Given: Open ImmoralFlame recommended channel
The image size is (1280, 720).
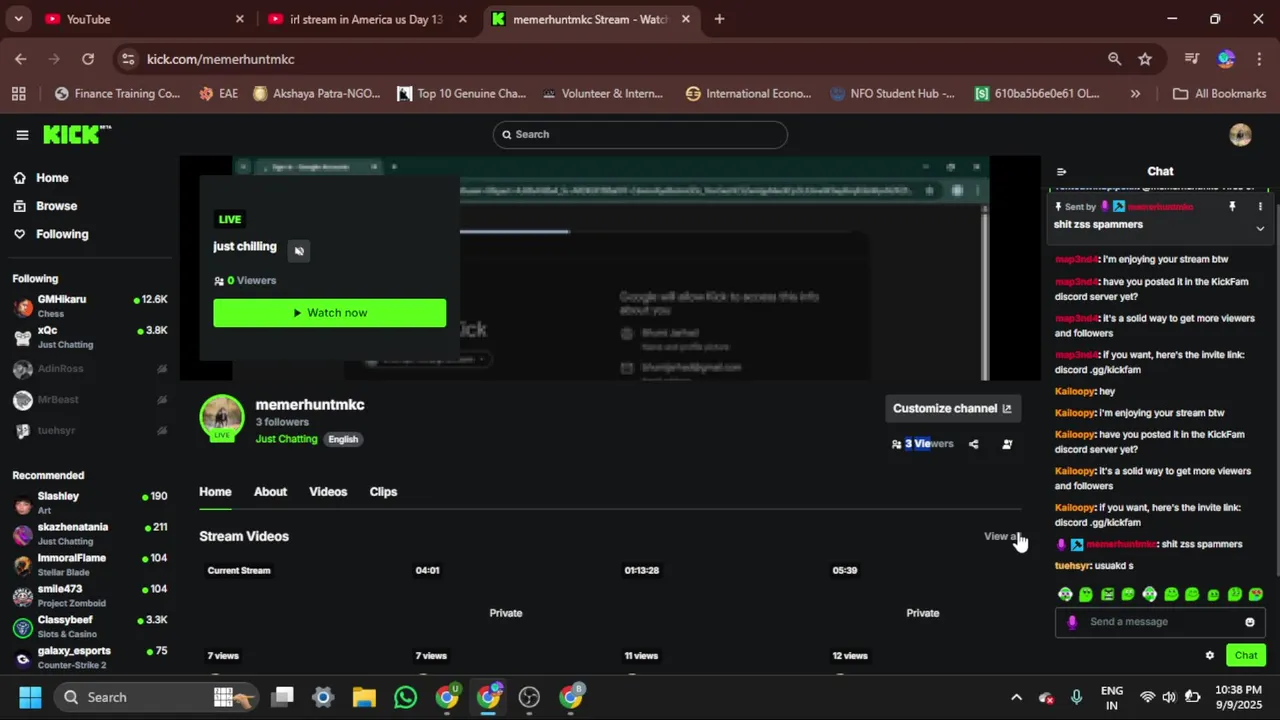Looking at the screenshot, I should pyautogui.click(x=90, y=565).
